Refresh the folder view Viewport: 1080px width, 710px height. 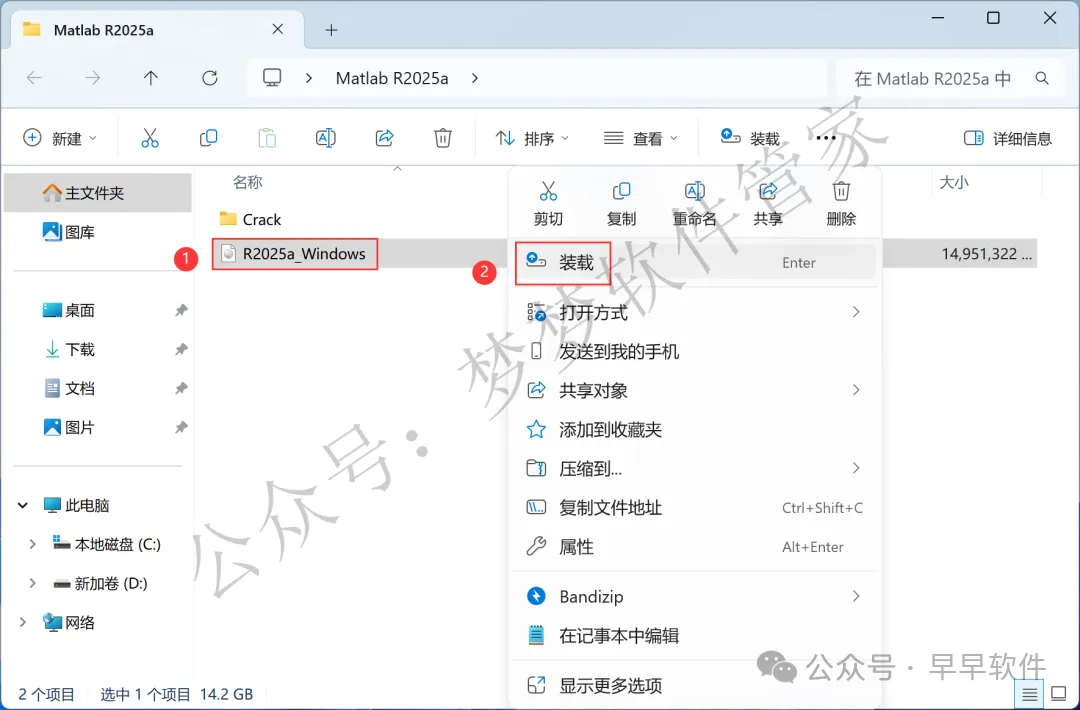tap(209, 78)
